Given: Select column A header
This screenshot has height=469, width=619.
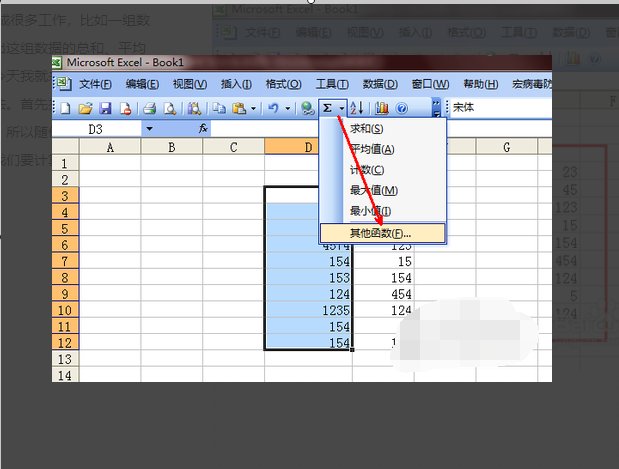Looking at the screenshot, I should point(109,147).
